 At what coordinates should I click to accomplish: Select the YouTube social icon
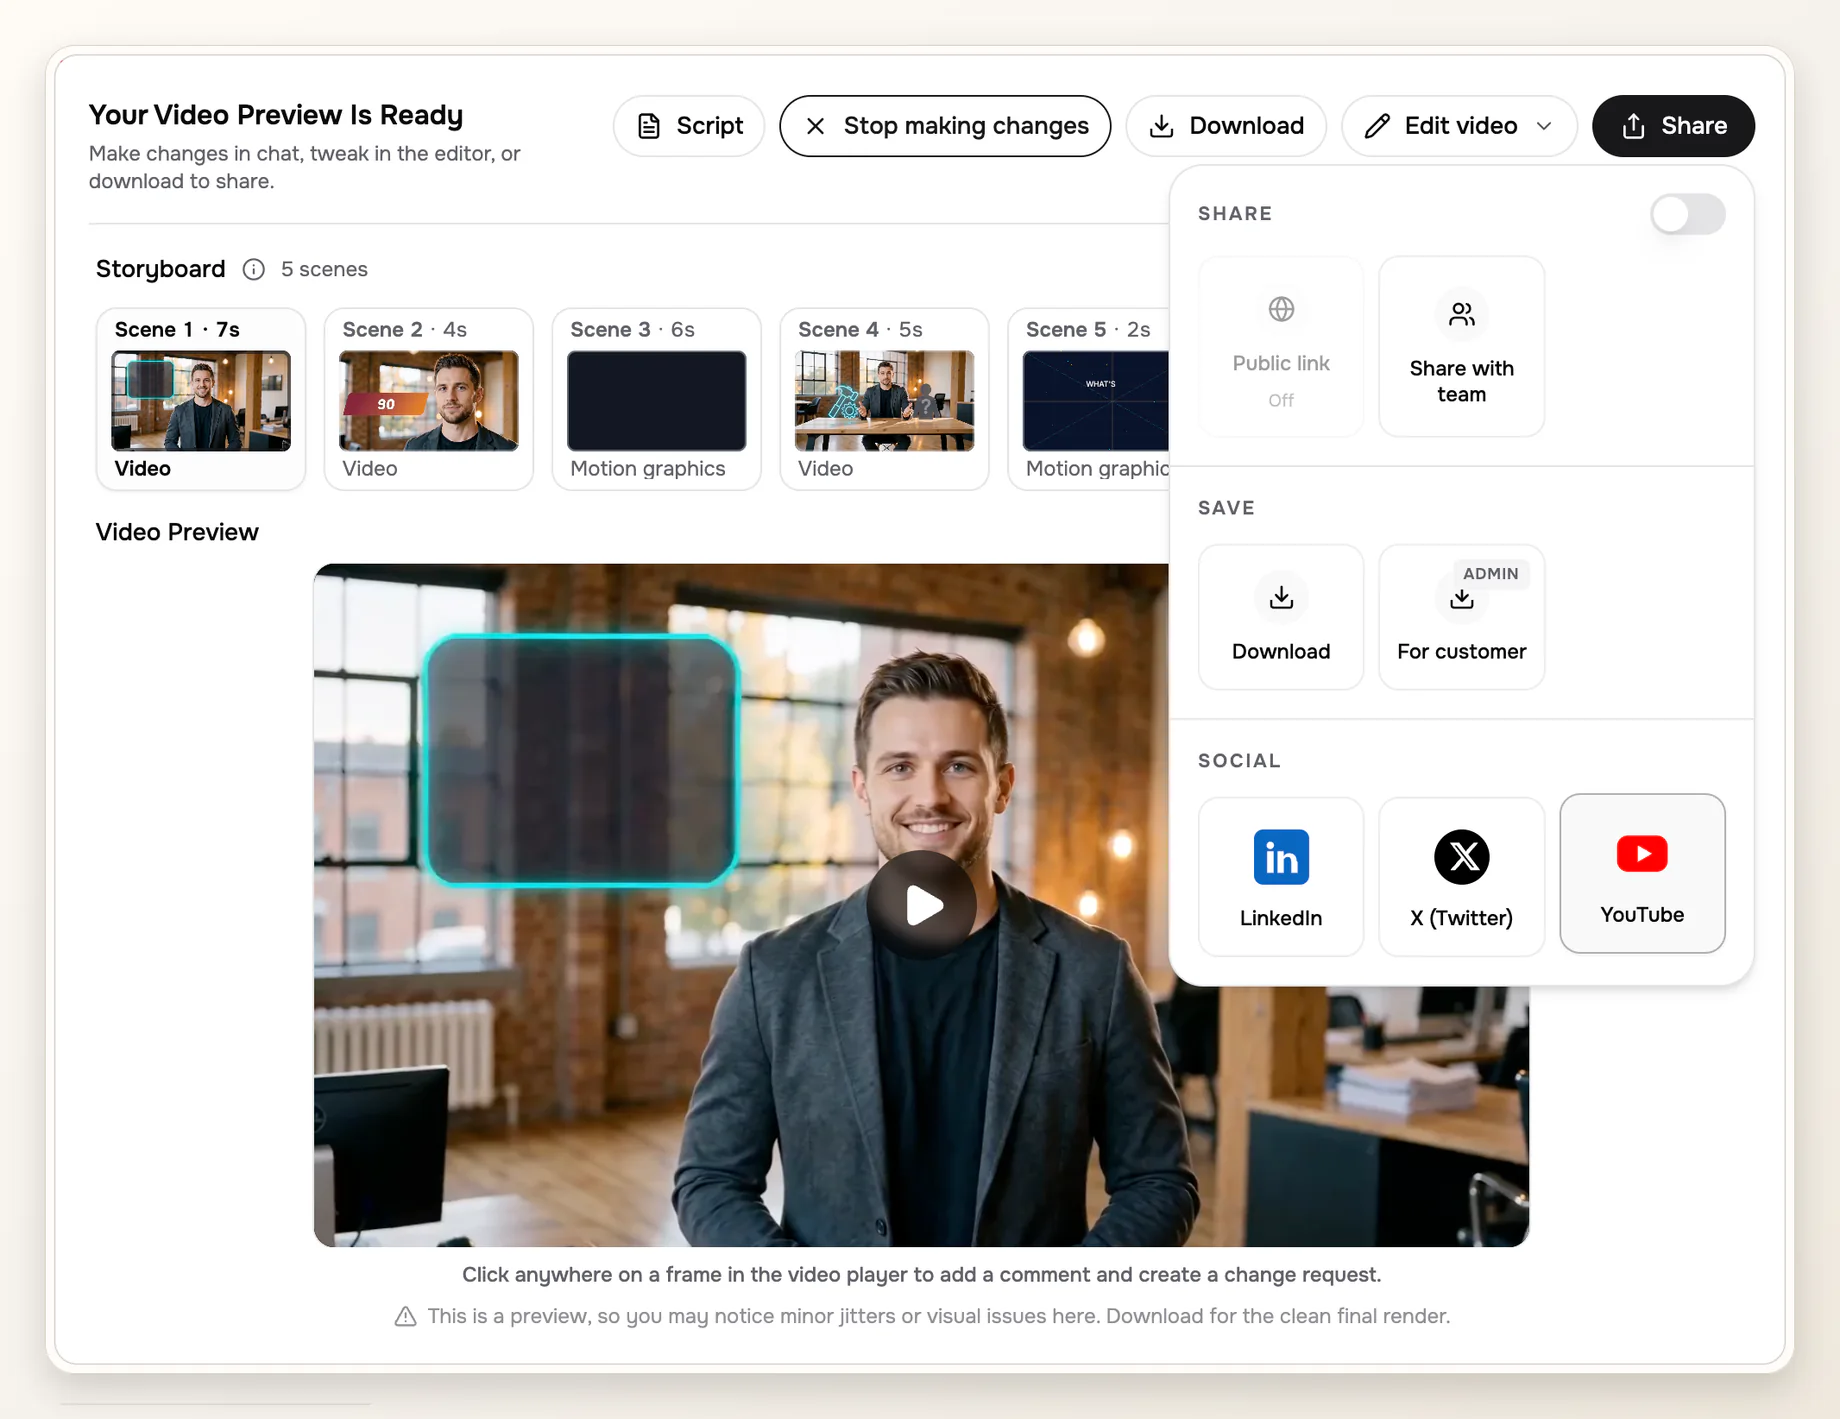point(1641,854)
